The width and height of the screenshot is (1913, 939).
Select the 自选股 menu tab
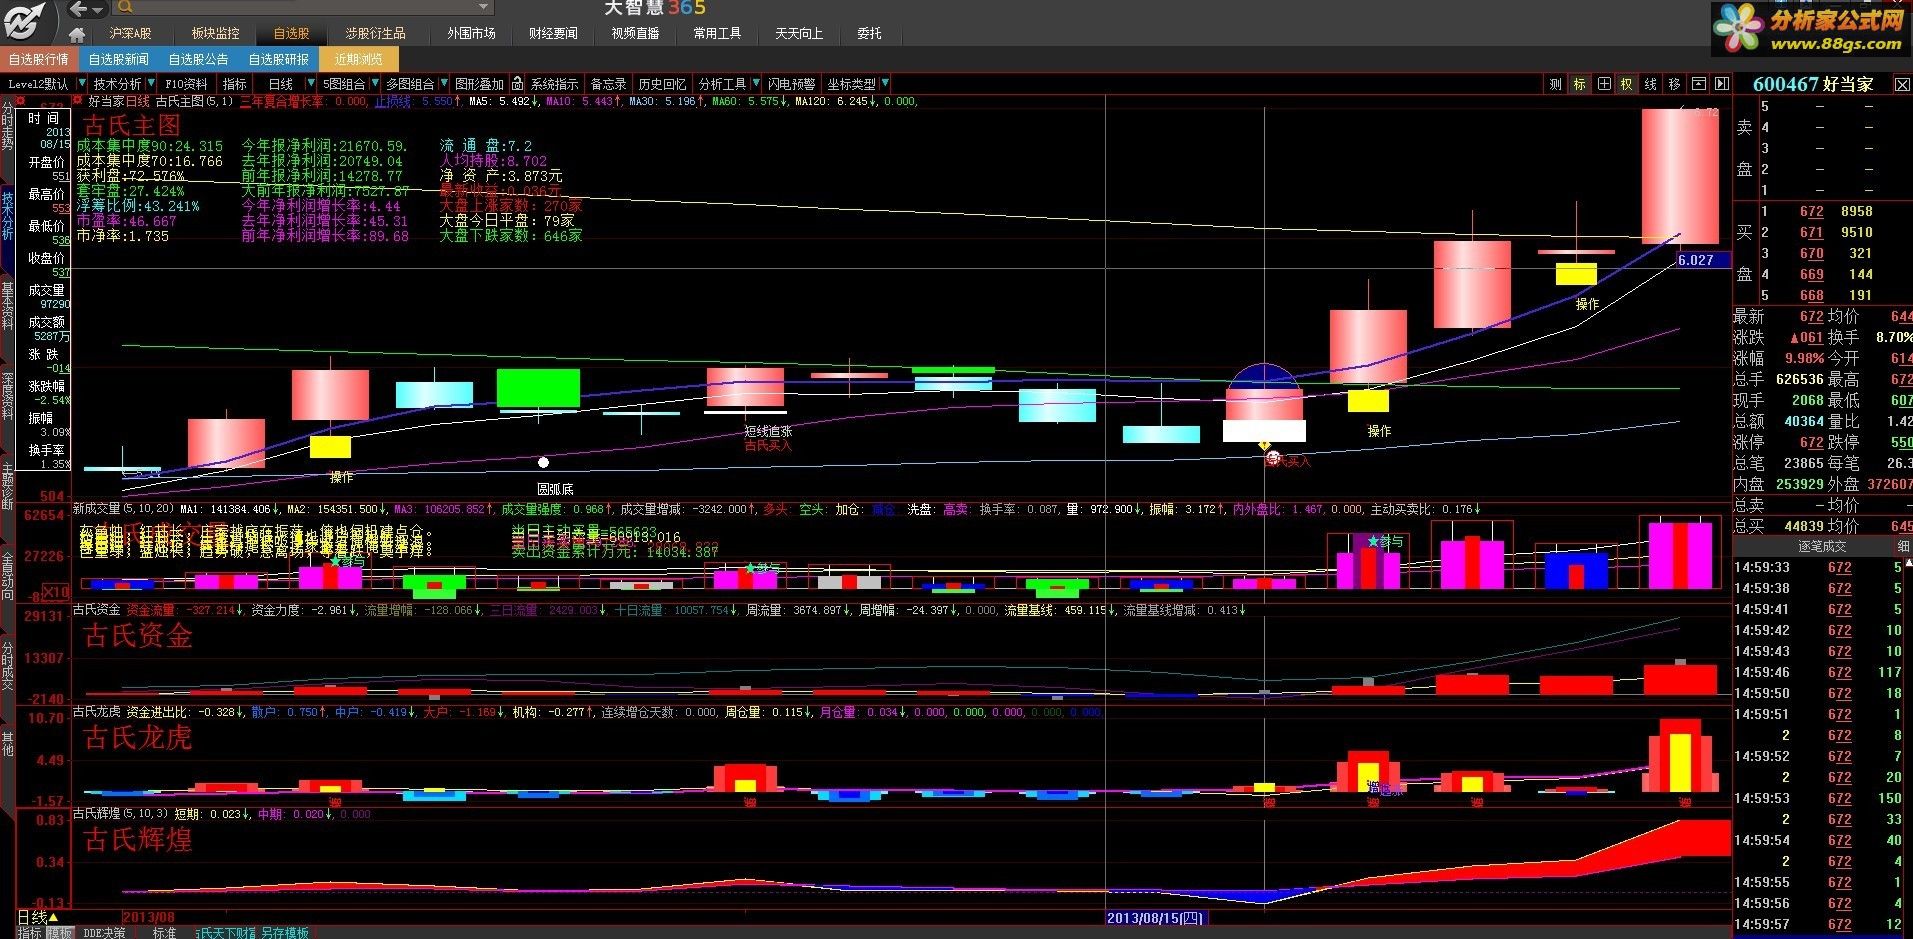coord(291,34)
